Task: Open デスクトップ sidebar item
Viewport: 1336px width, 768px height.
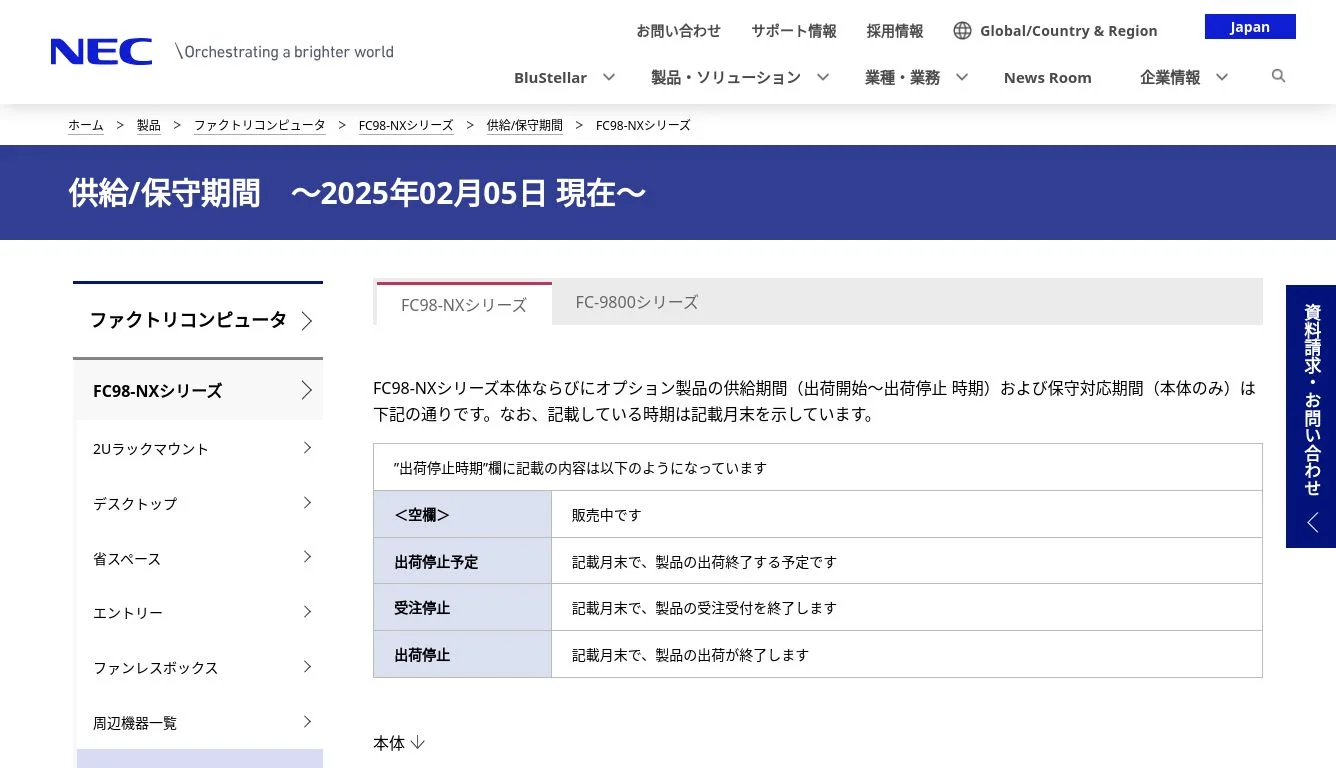Action: pos(200,503)
